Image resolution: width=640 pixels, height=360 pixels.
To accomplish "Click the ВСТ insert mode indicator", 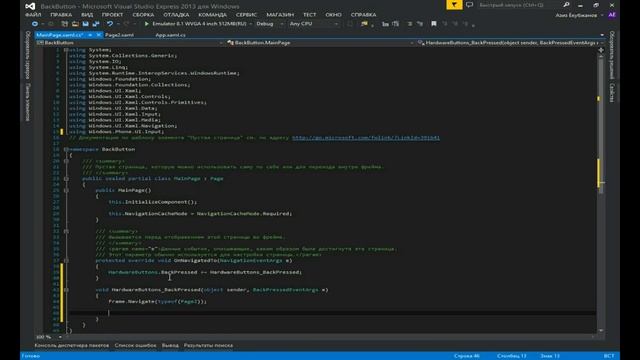I will pyautogui.click(x=609, y=356).
